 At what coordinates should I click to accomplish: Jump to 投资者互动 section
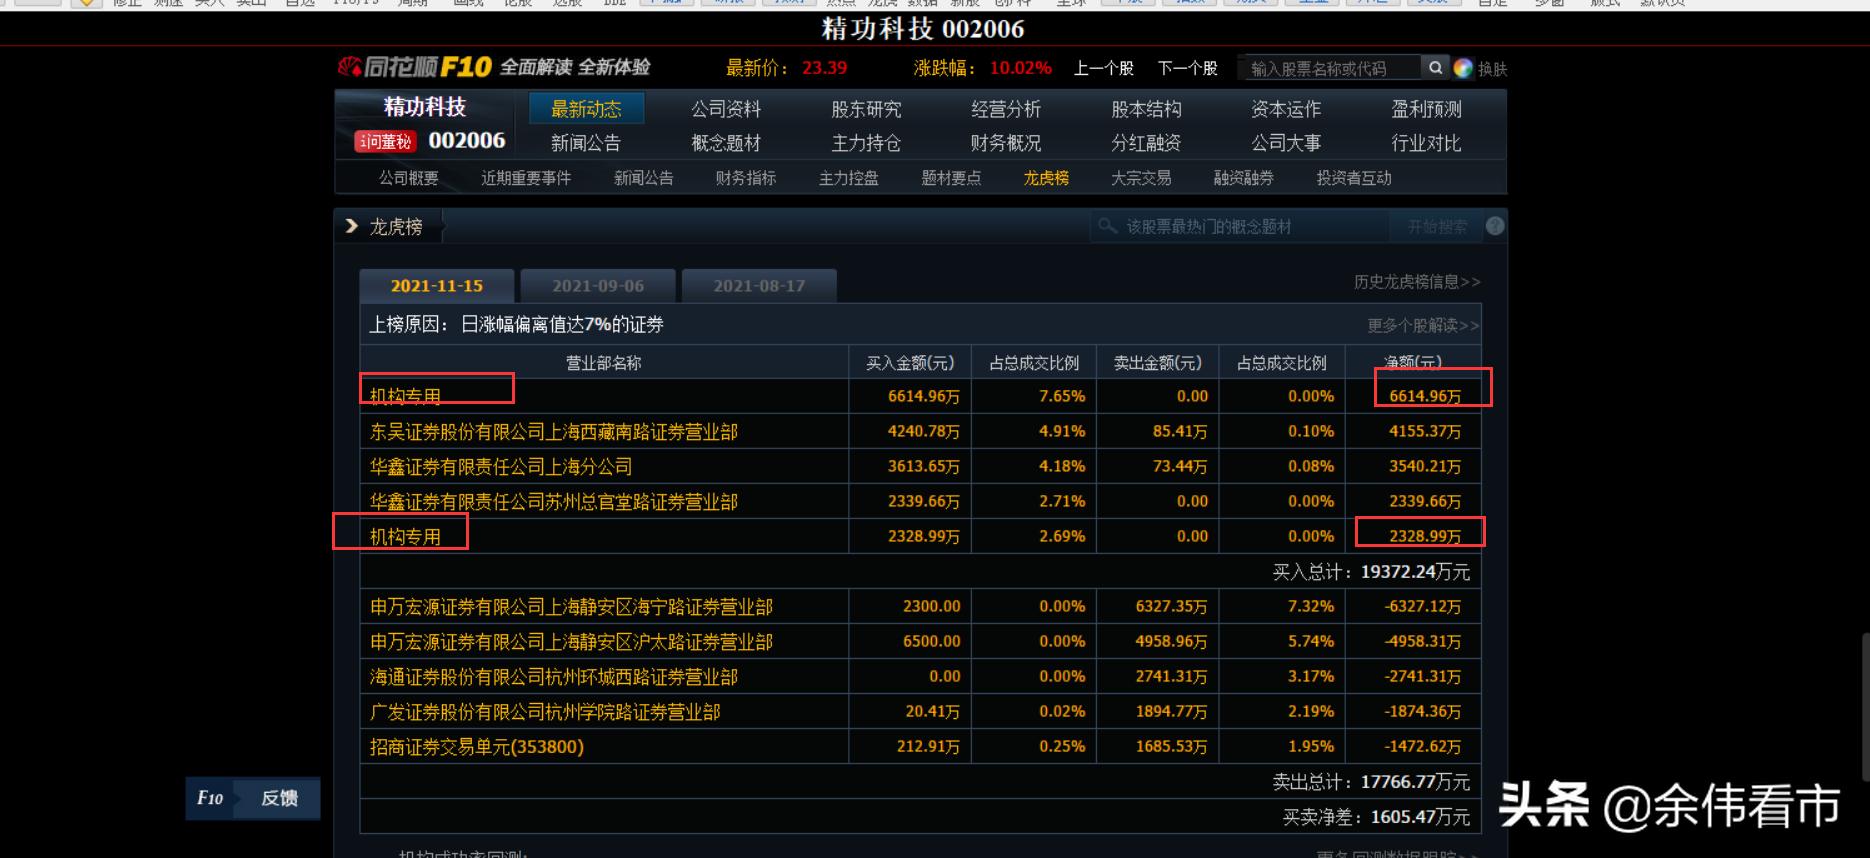1354,178
